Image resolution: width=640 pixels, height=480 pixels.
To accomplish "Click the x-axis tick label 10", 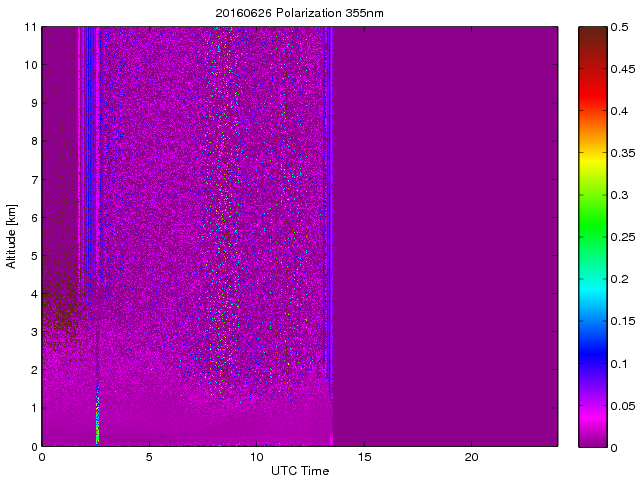I will 257,457.
